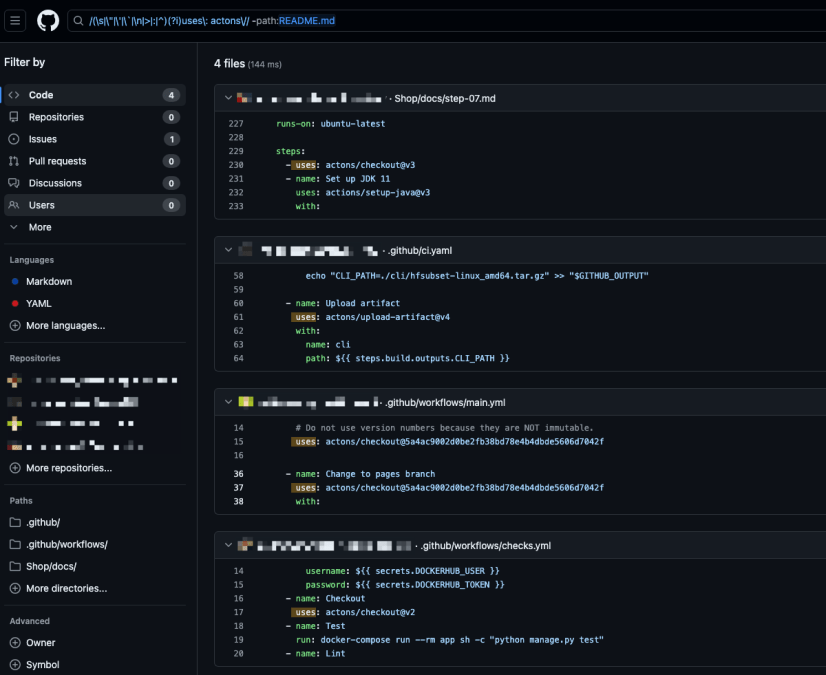Select the Users filter

[x=95, y=205]
